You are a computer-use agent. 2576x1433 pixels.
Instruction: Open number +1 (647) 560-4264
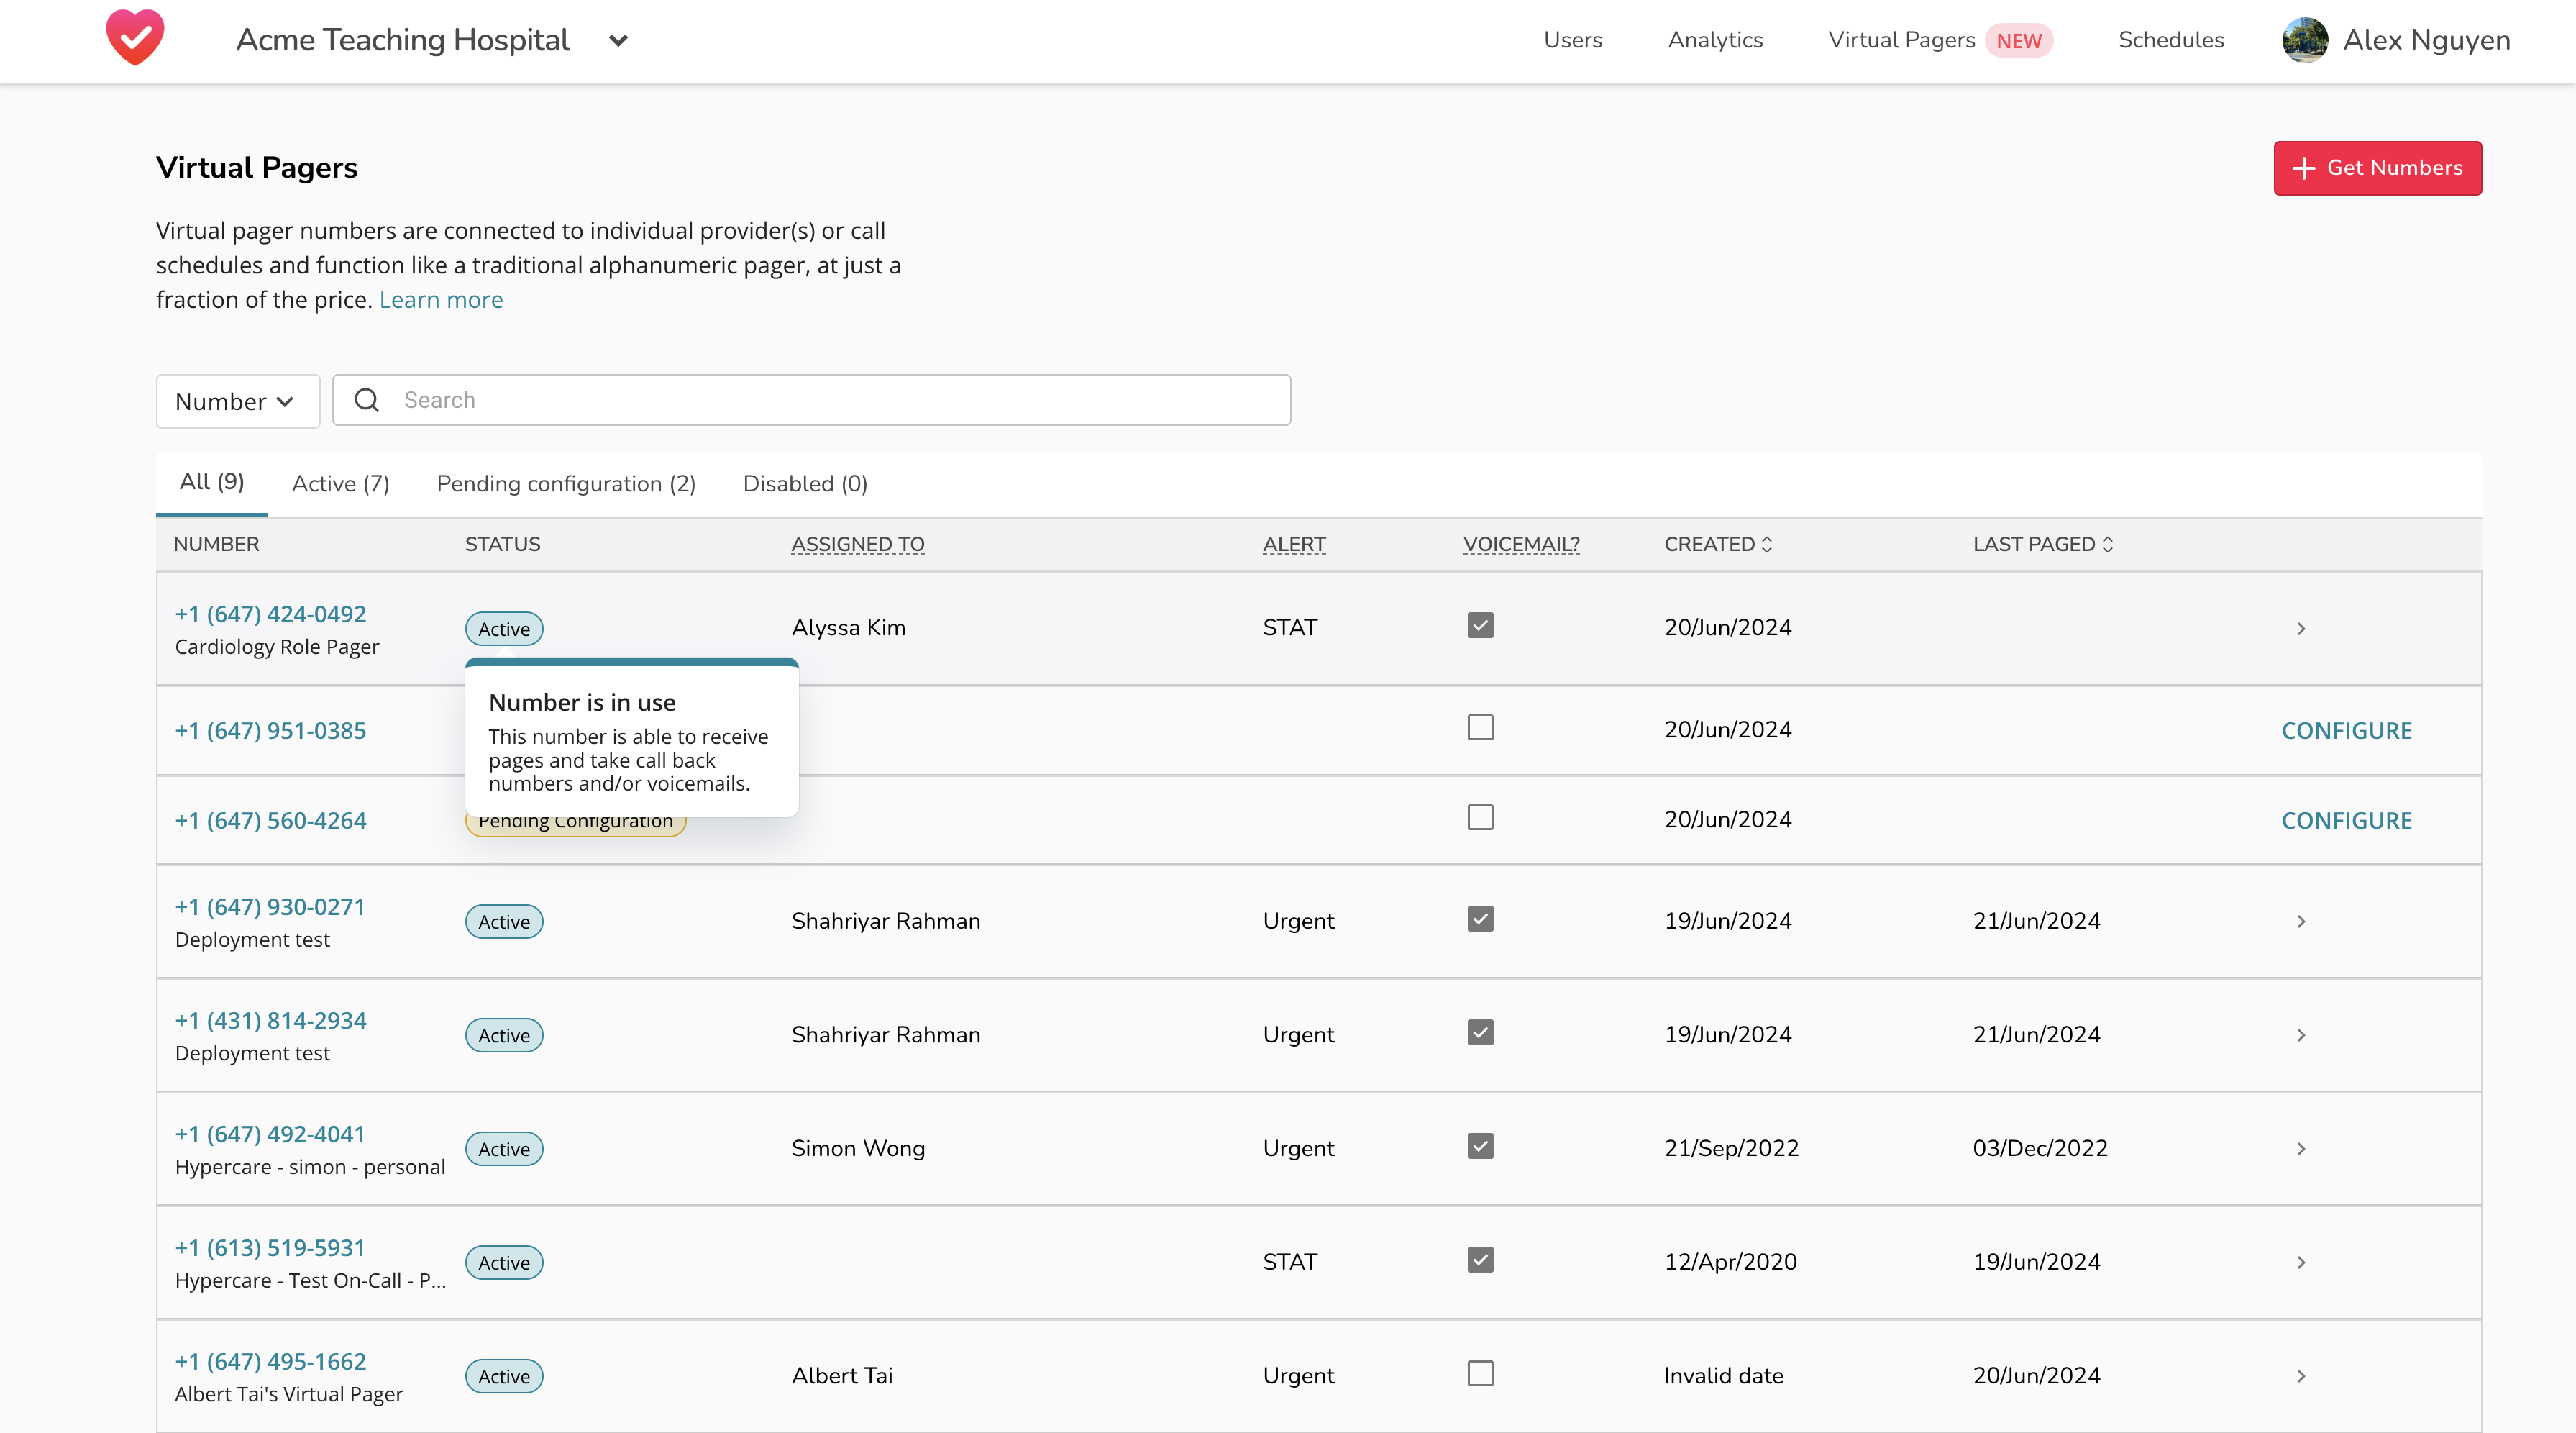click(270, 821)
